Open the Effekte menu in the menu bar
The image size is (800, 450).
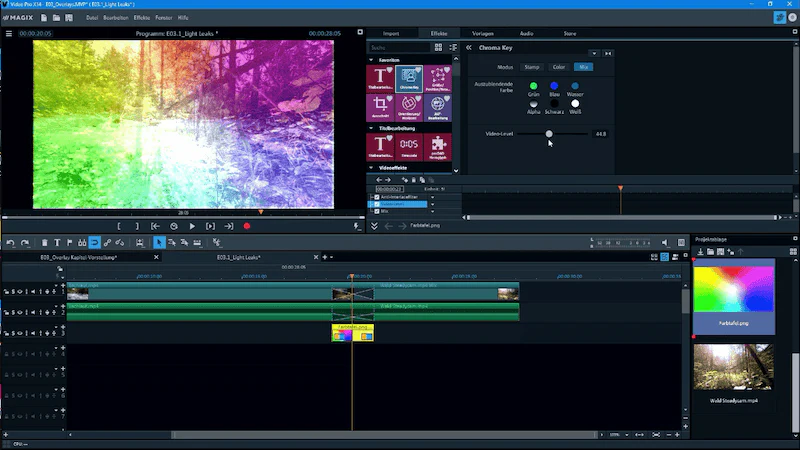142,18
